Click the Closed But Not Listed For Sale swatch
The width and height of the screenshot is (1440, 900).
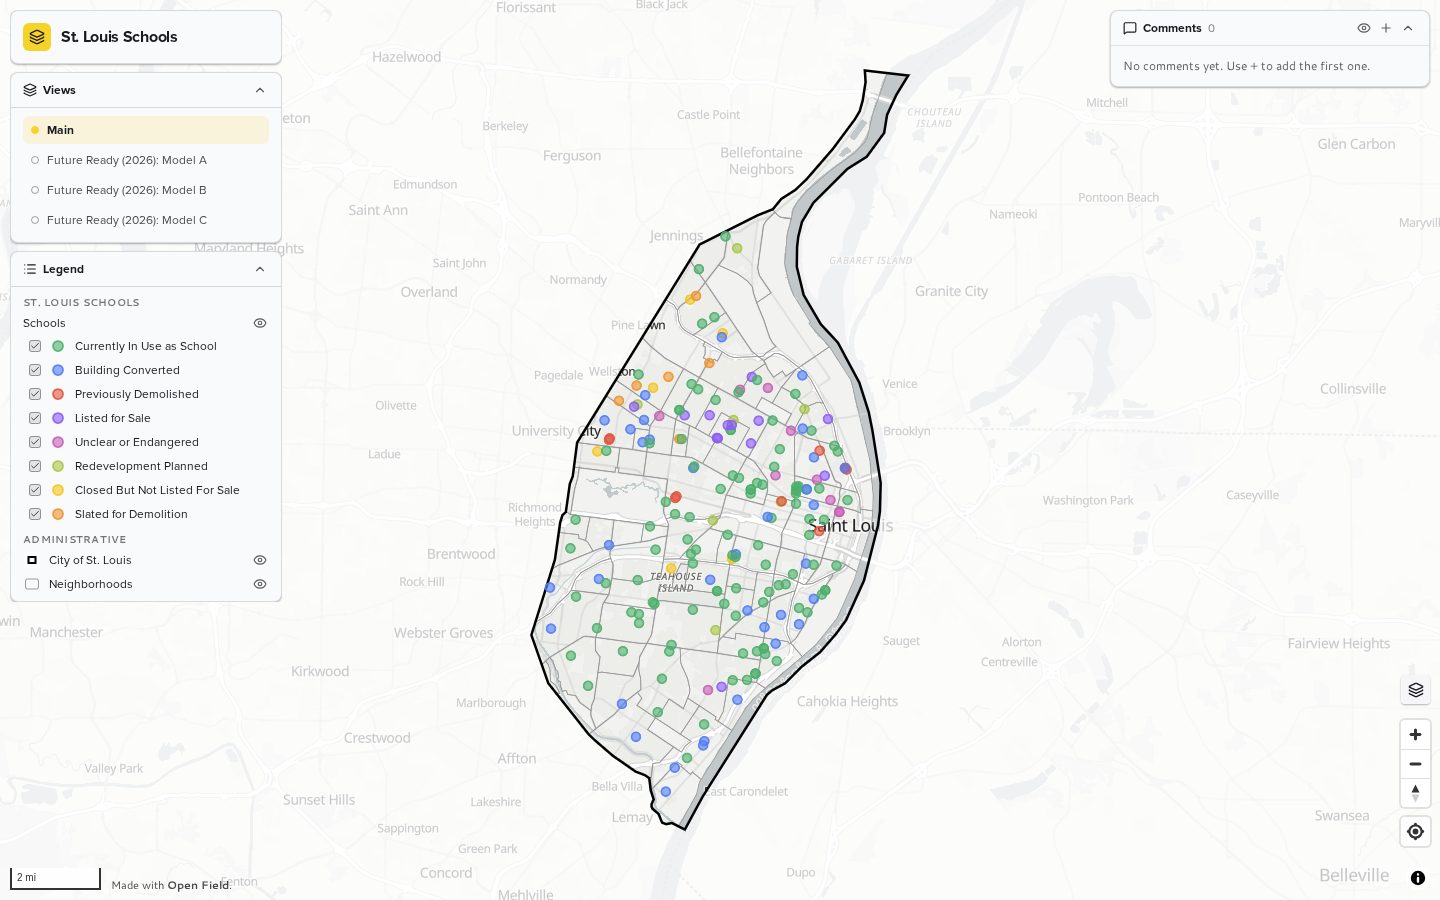[58, 490]
